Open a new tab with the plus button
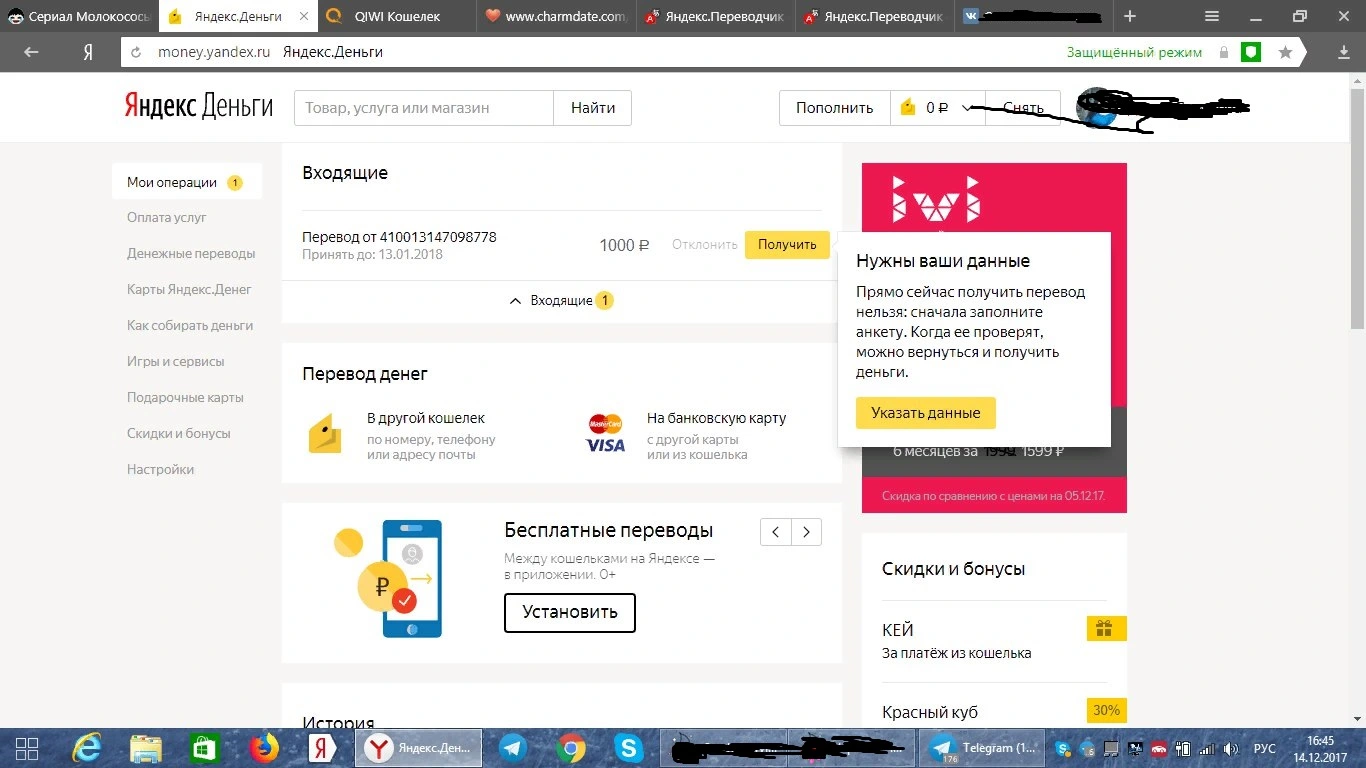The width and height of the screenshot is (1366, 768). point(1130,16)
